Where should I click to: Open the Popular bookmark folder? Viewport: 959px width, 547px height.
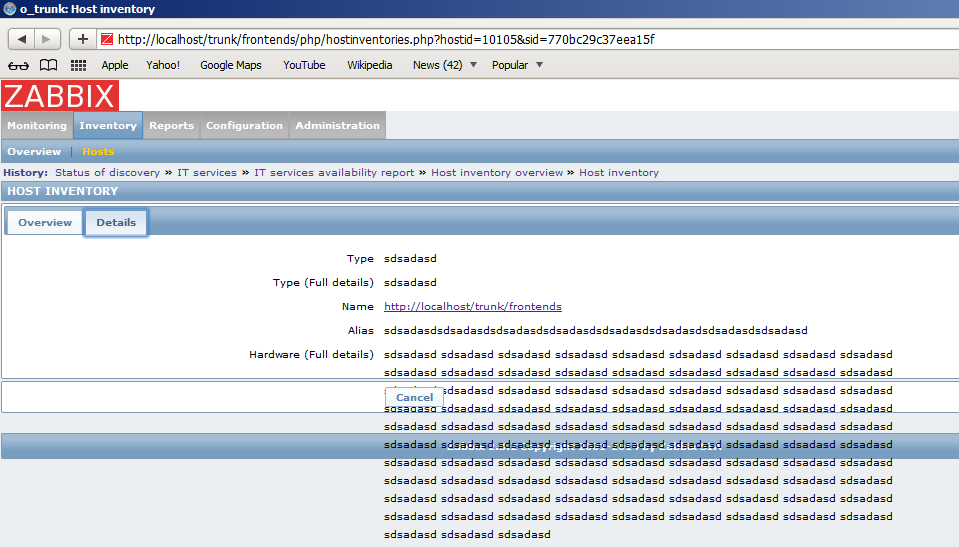509,65
